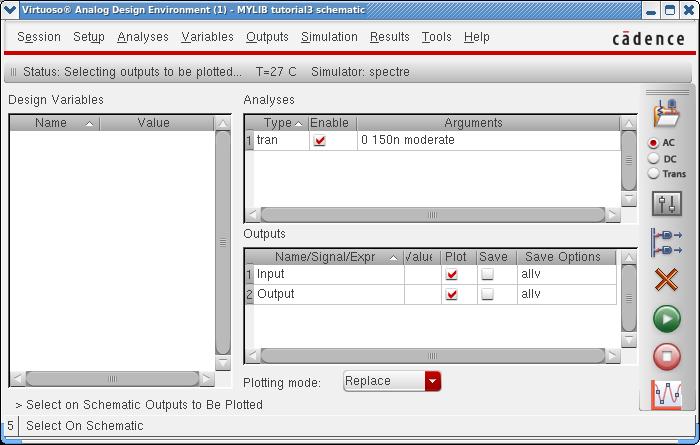This screenshot has height=445, width=700.
Task: Click the Value column header in Outputs
Action: (x=422, y=257)
